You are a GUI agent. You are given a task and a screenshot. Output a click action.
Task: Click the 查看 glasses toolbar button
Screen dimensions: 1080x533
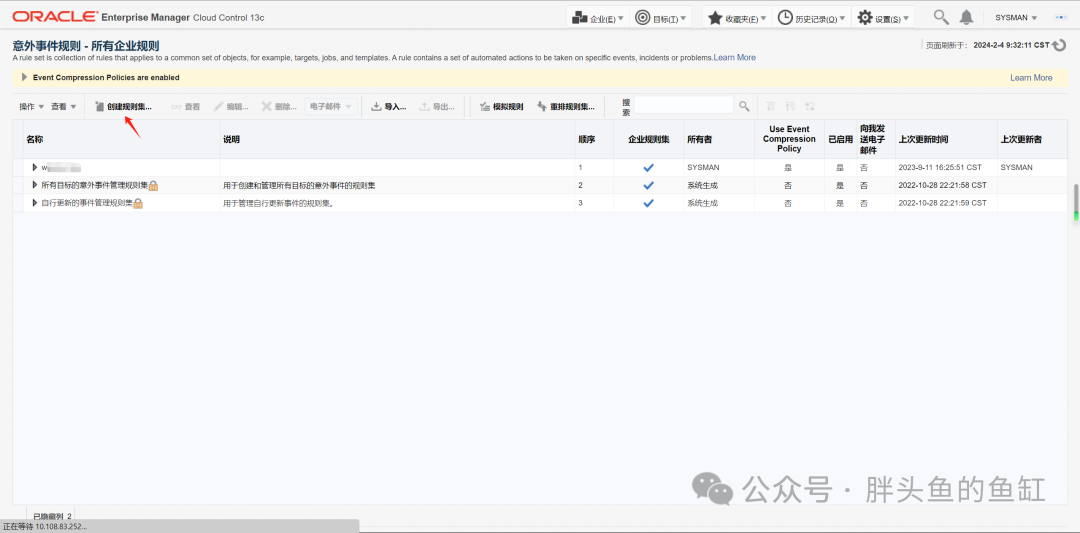click(186, 107)
